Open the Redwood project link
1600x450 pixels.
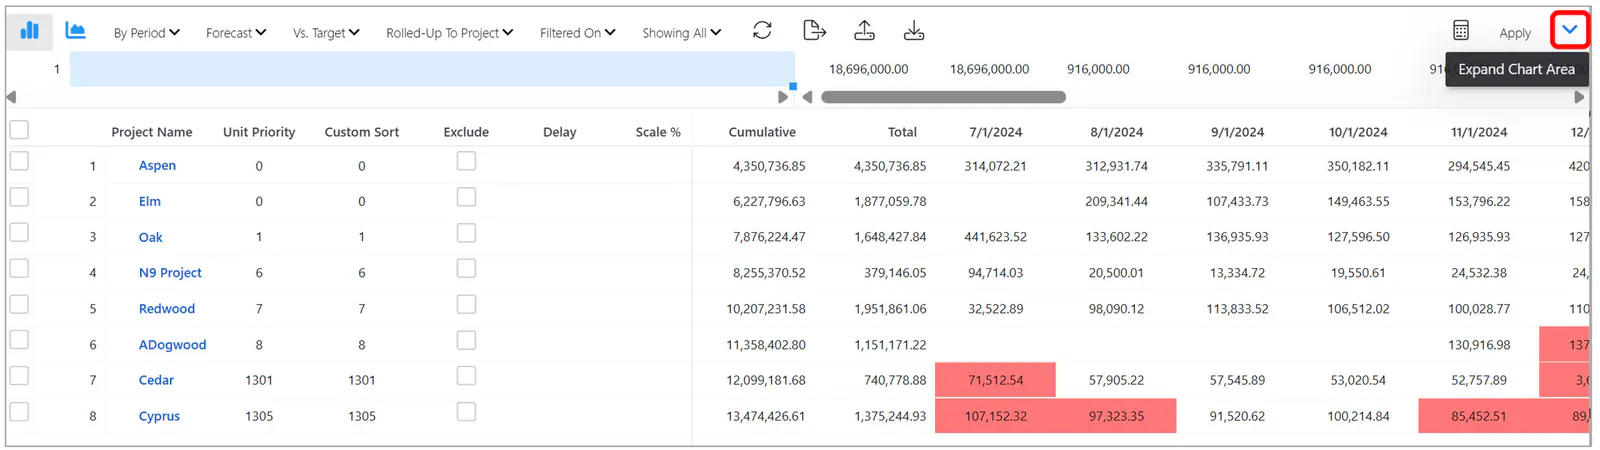[167, 309]
